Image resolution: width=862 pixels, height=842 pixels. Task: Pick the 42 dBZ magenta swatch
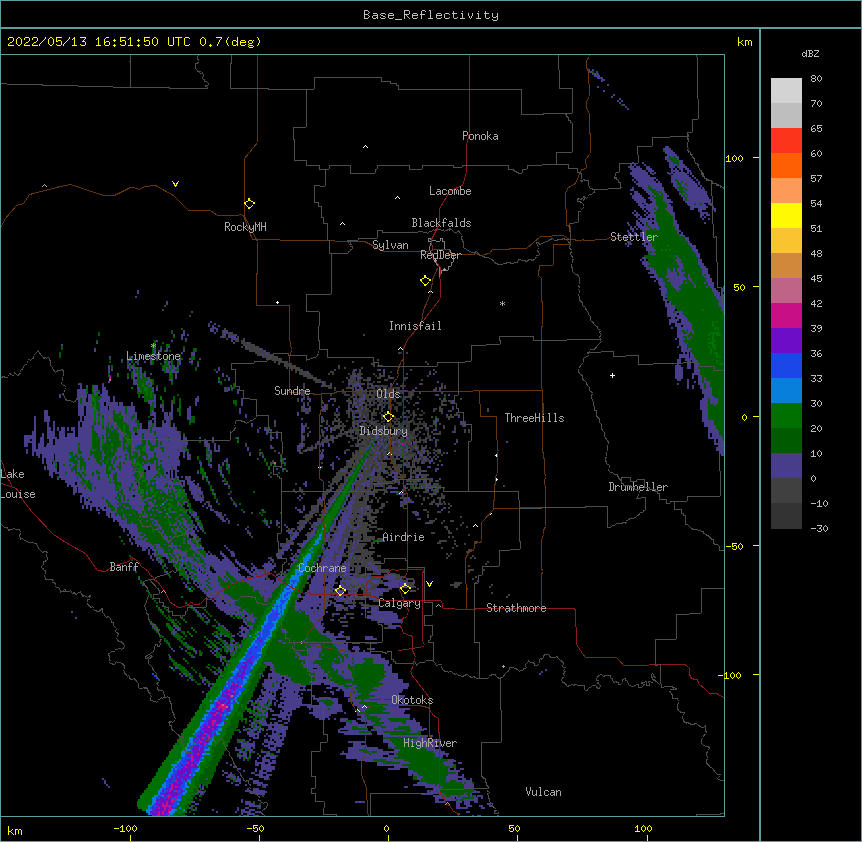pos(786,315)
